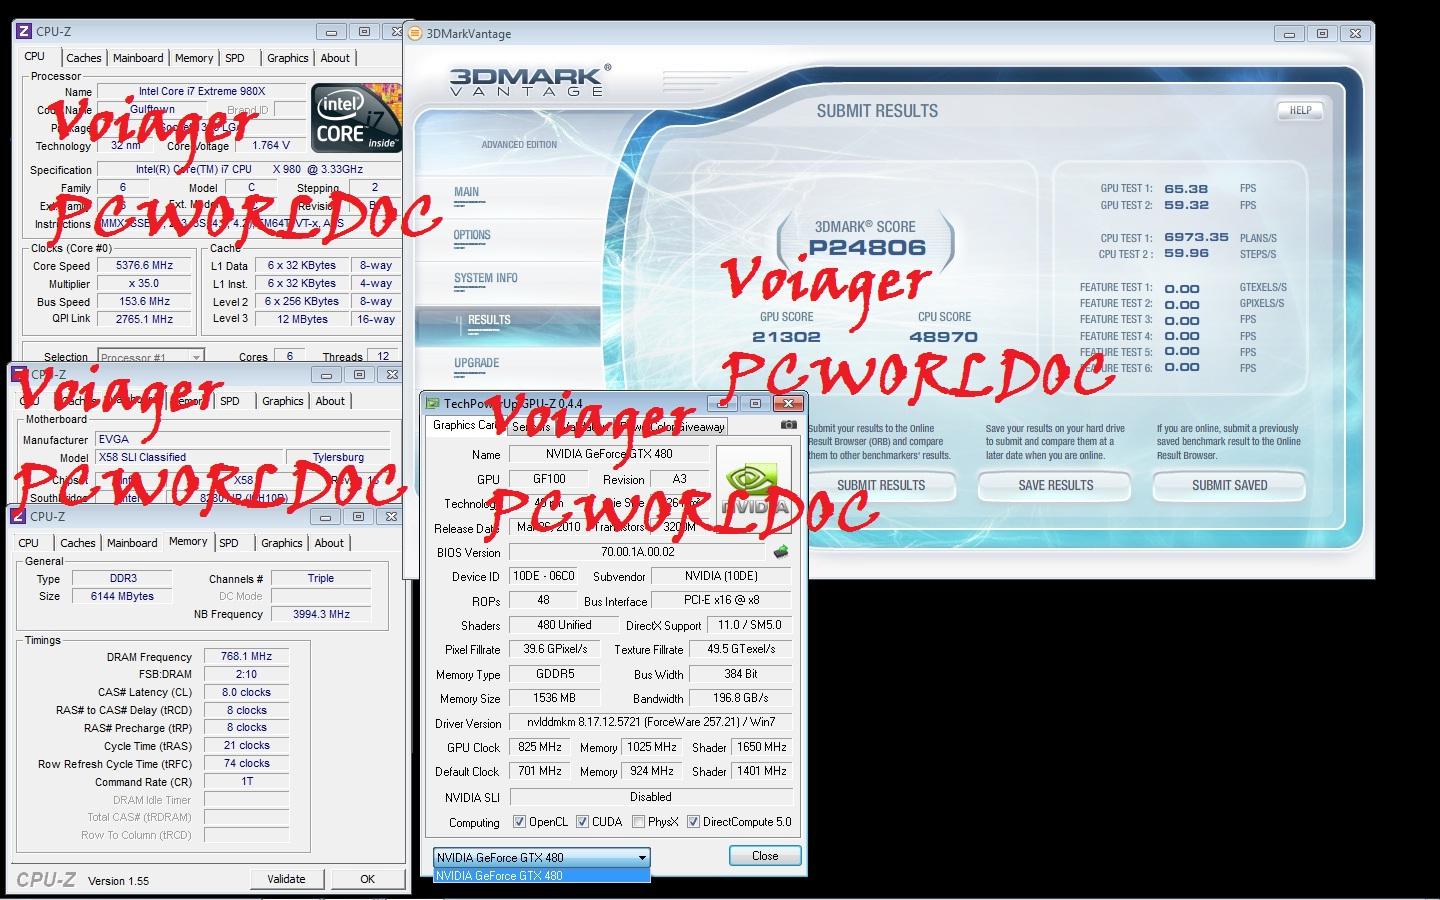Open About tab in CPU-Z Mainboard window
Image resolution: width=1440 pixels, height=900 pixels.
(x=330, y=401)
